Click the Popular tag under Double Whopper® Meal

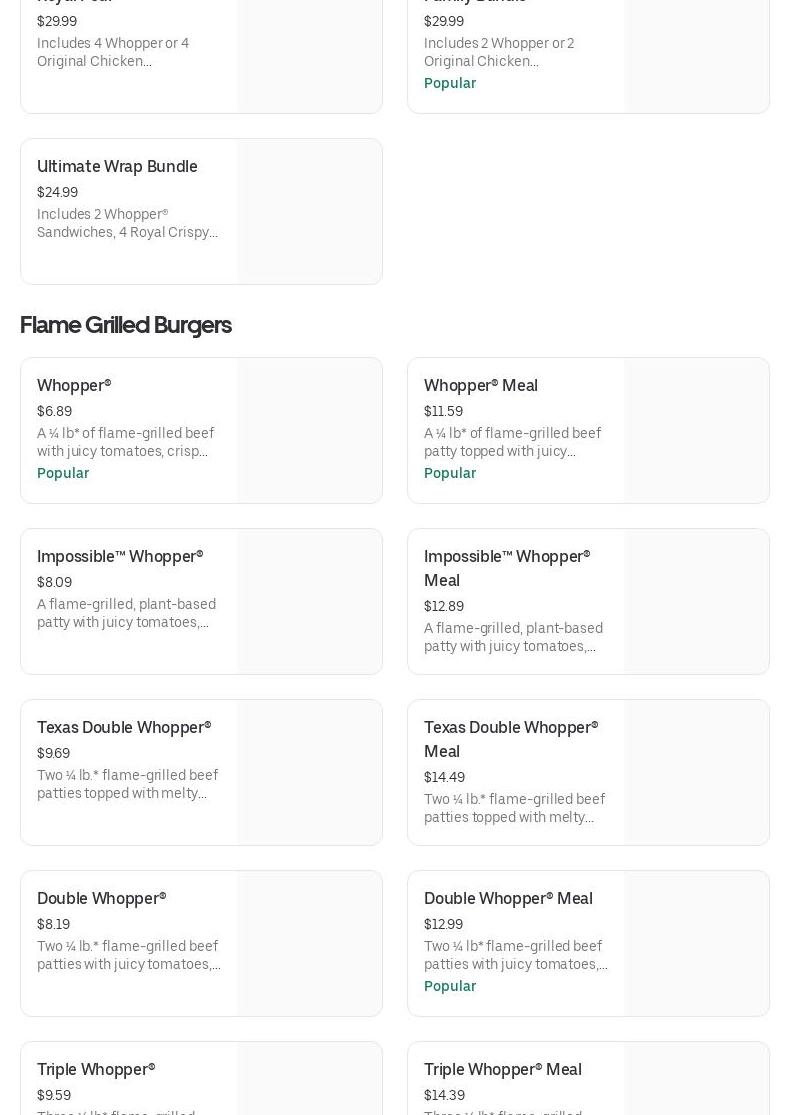coord(450,986)
